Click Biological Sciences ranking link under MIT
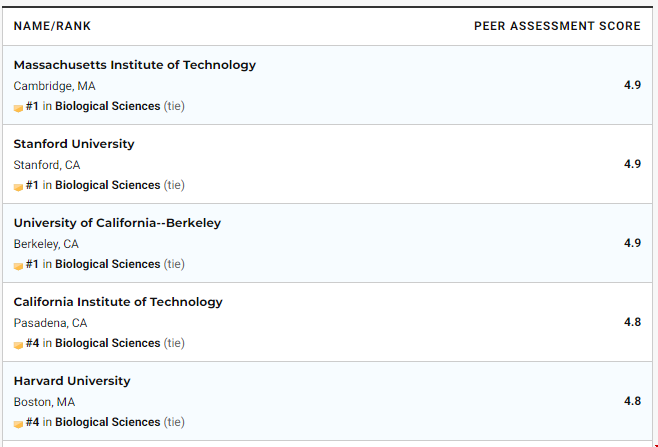This screenshot has width=658, height=447. [x=107, y=106]
